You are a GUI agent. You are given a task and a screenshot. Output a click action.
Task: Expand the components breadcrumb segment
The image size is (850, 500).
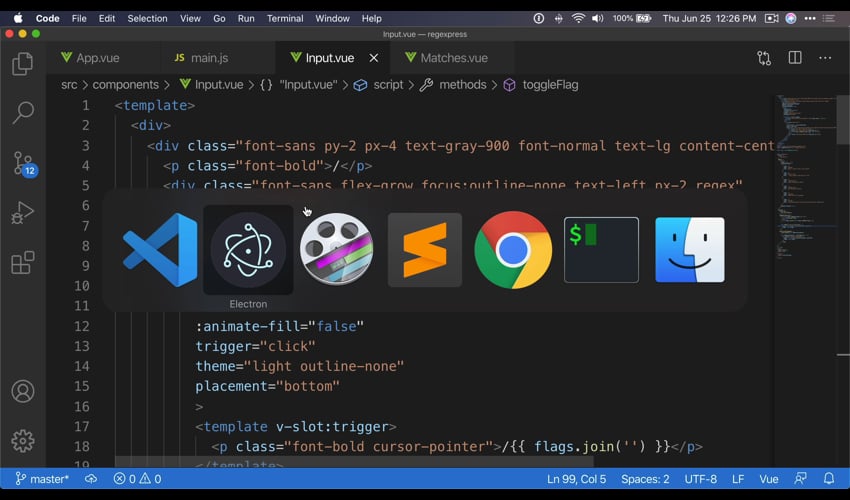(125, 85)
